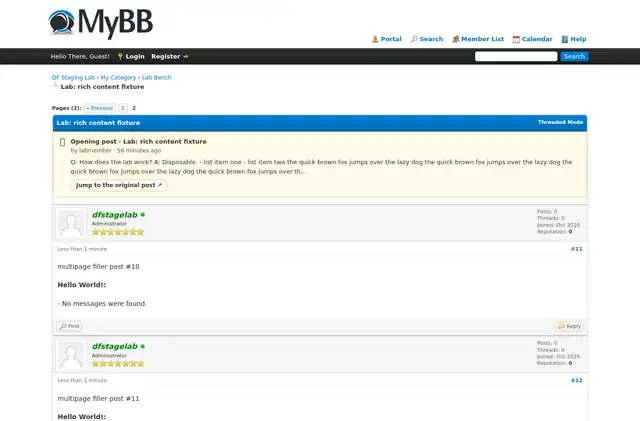Click Jump to the original post
The width and height of the screenshot is (640, 421).
click(119, 185)
